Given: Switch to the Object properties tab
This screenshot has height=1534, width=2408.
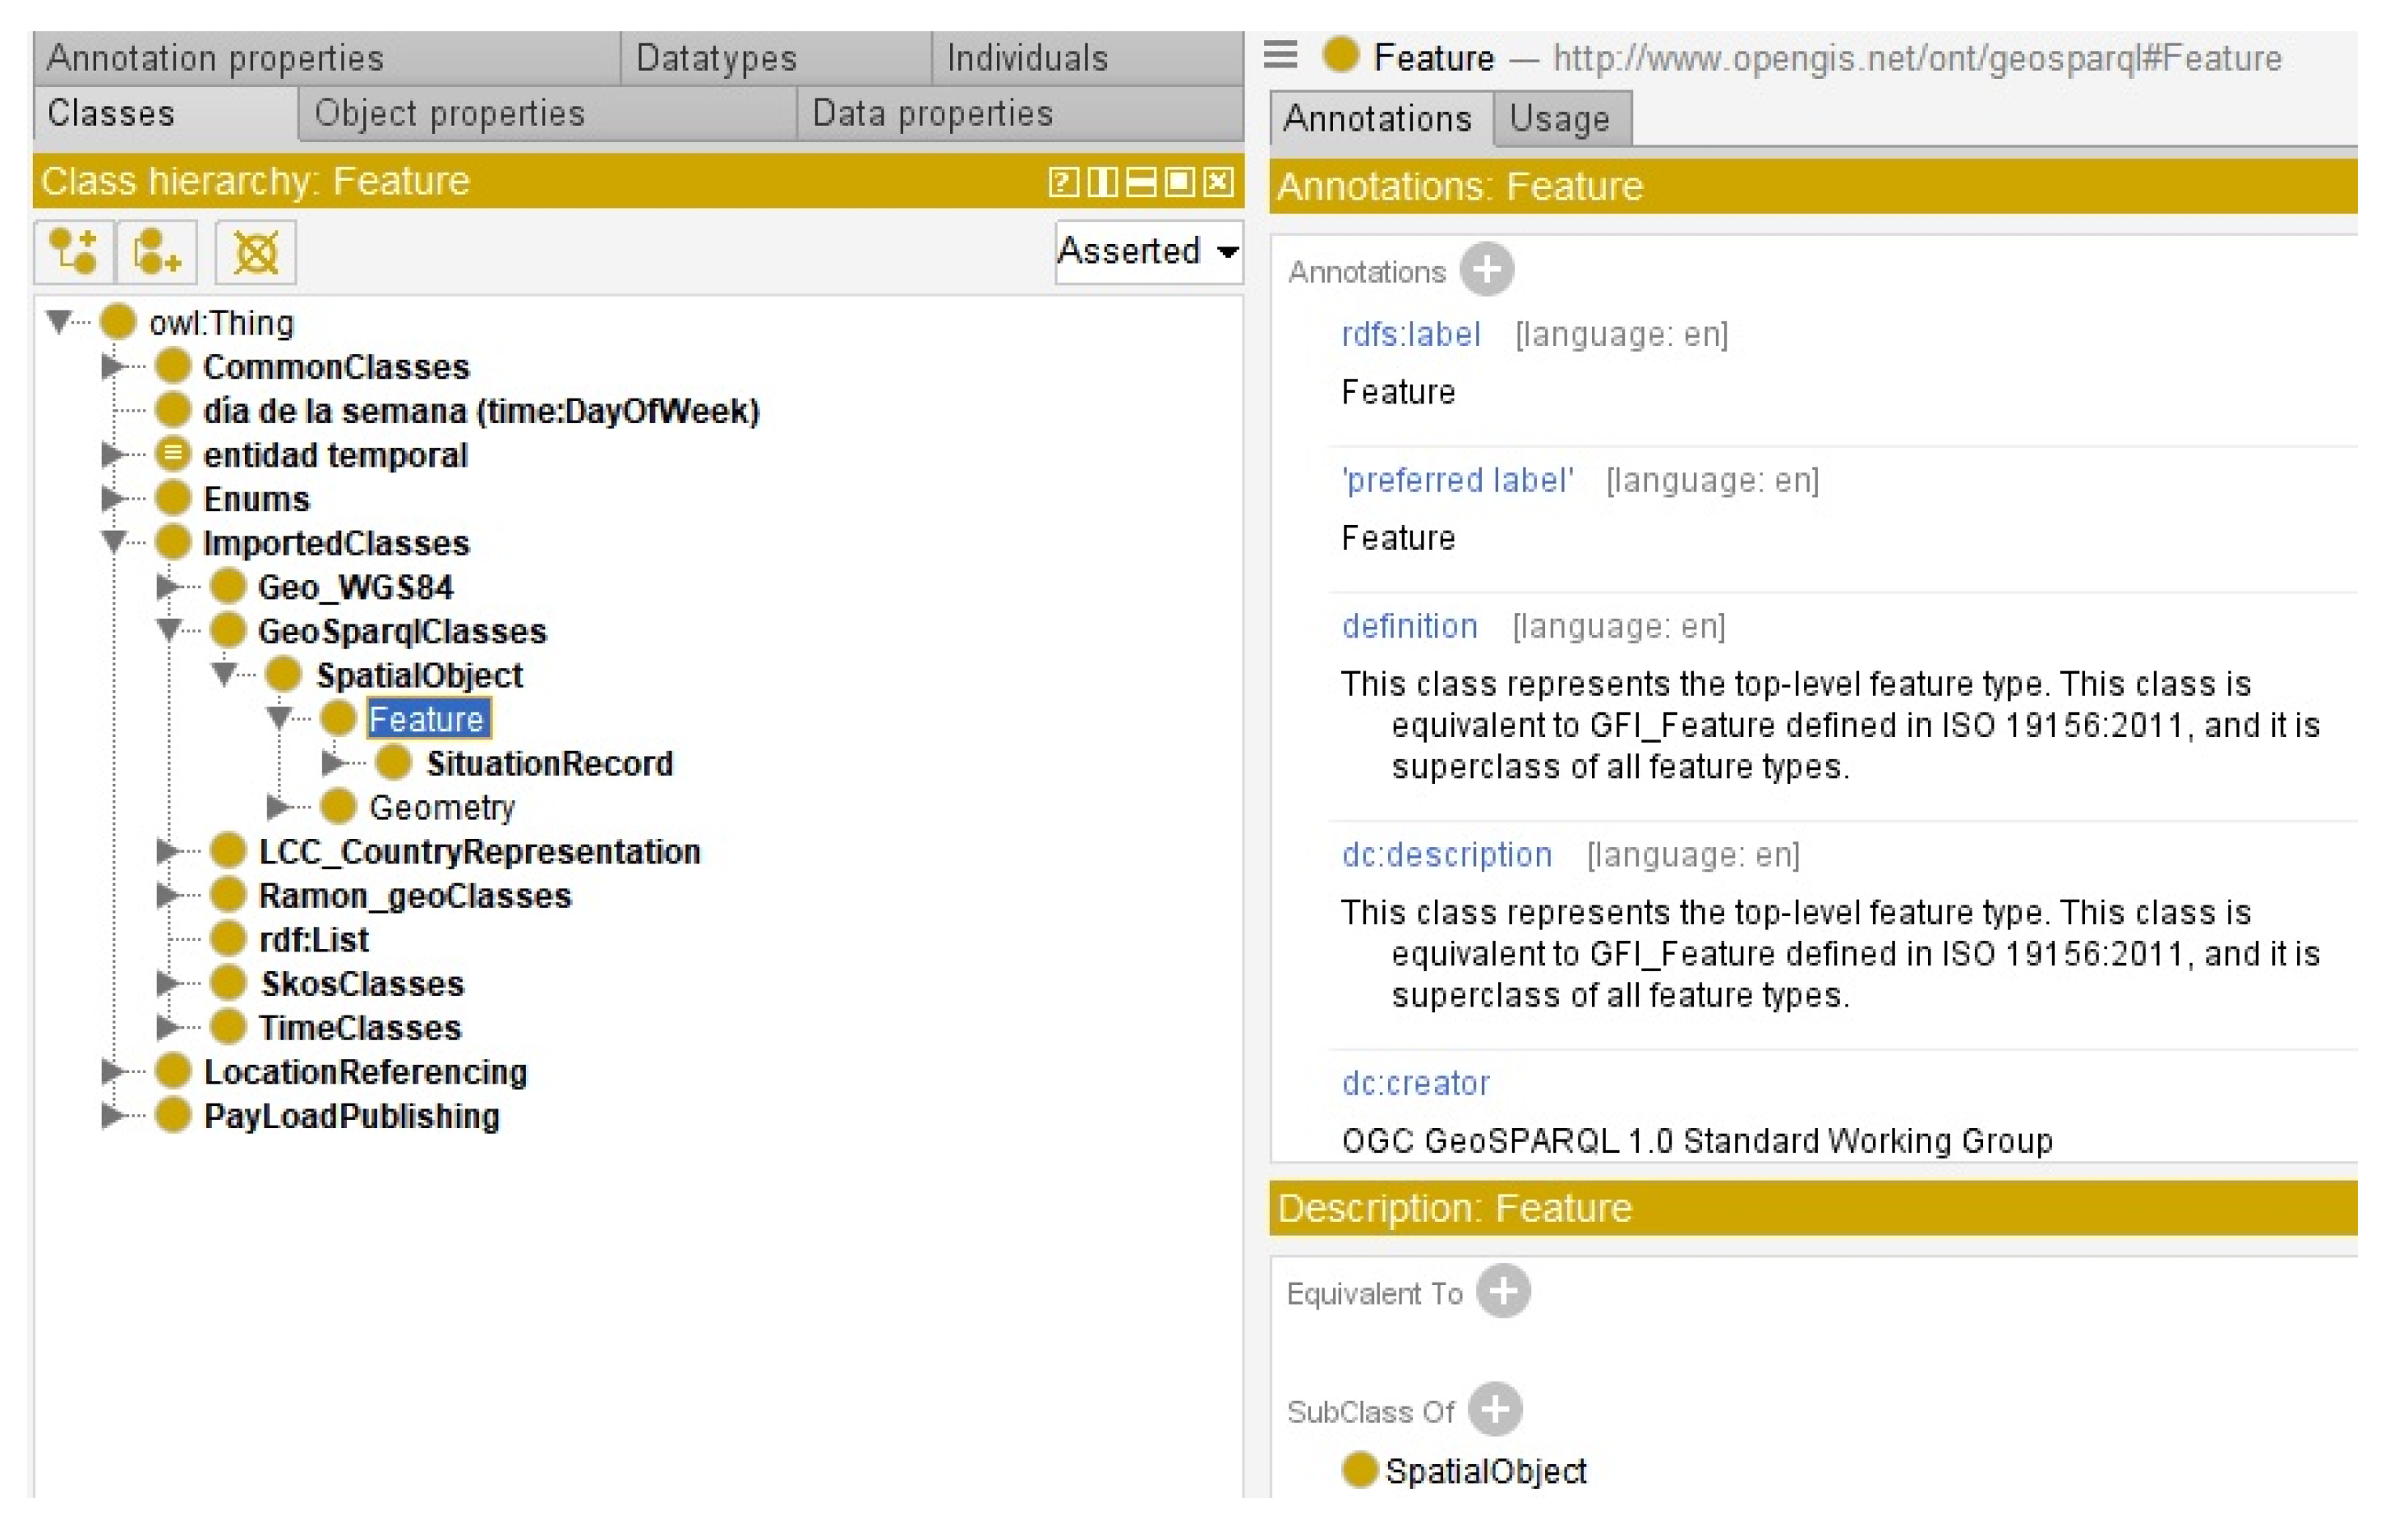Looking at the screenshot, I should click(x=449, y=113).
